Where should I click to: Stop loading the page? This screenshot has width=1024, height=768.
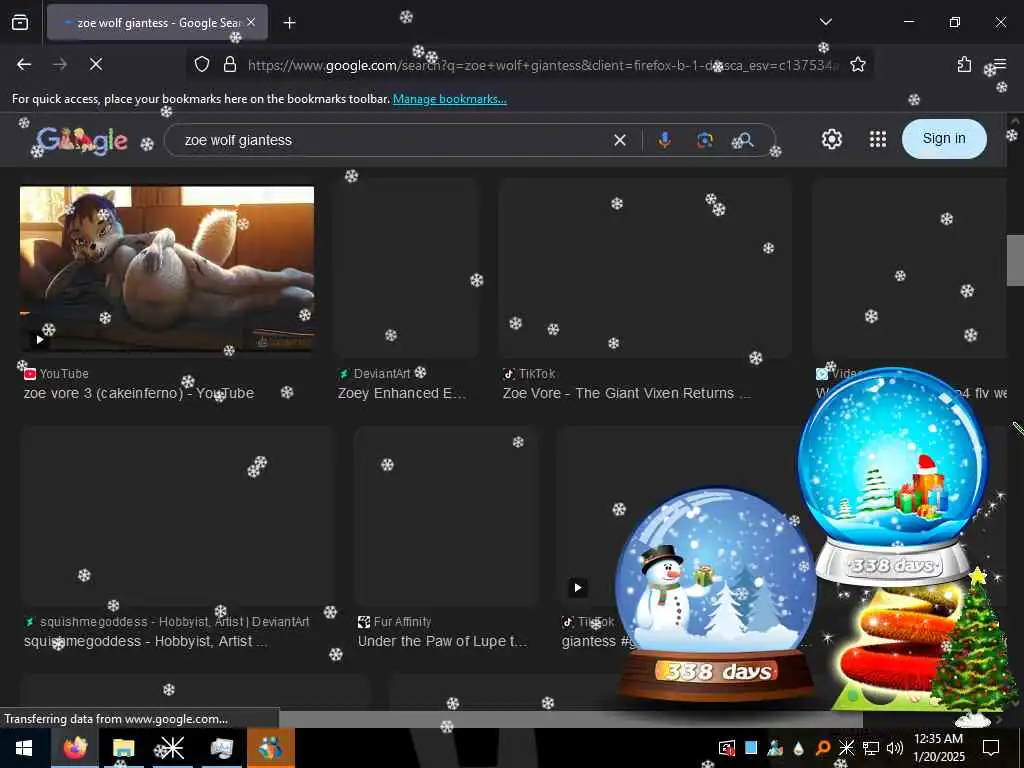click(96, 64)
